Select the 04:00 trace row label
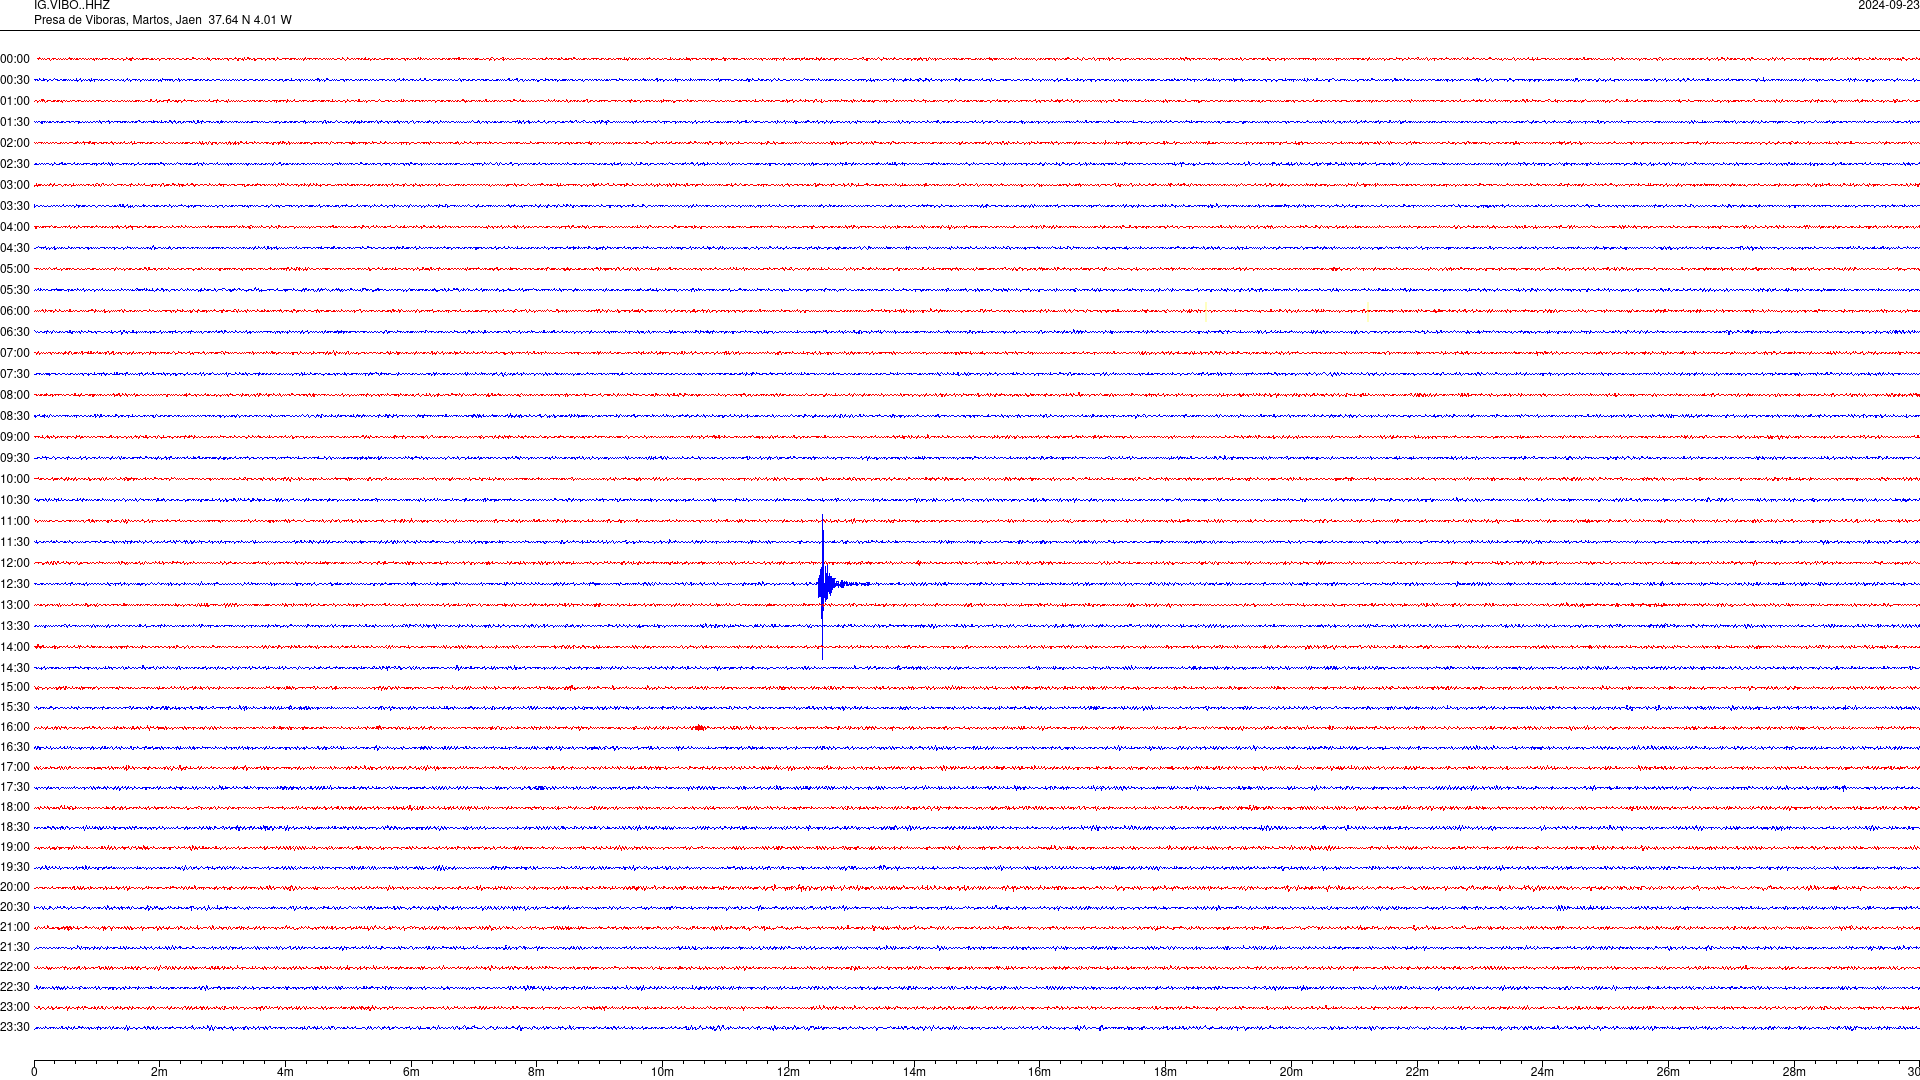 (15, 227)
